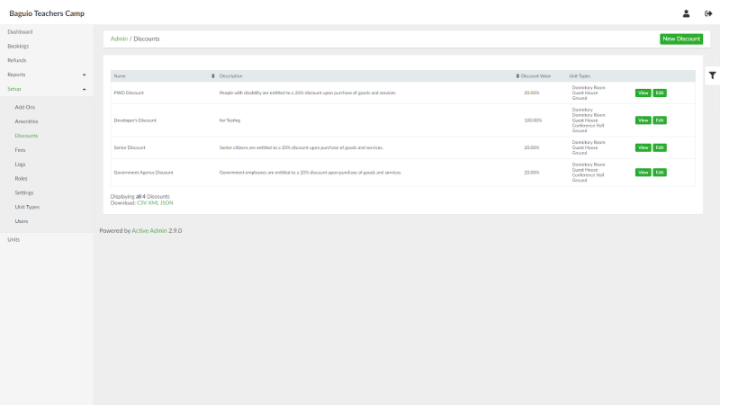Screen dimensions: 730x405
Task: View the PWD Discount row
Action: (x=643, y=93)
